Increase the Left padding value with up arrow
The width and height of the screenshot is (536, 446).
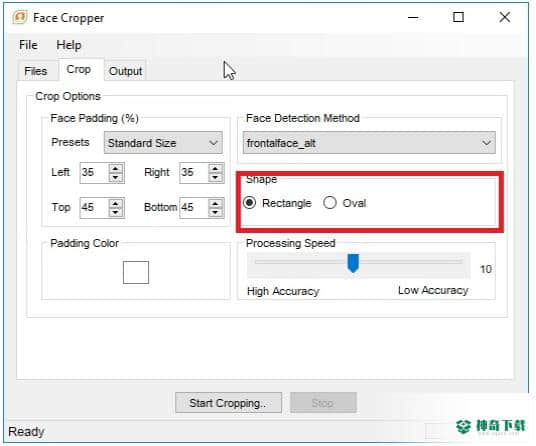(x=115, y=168)
